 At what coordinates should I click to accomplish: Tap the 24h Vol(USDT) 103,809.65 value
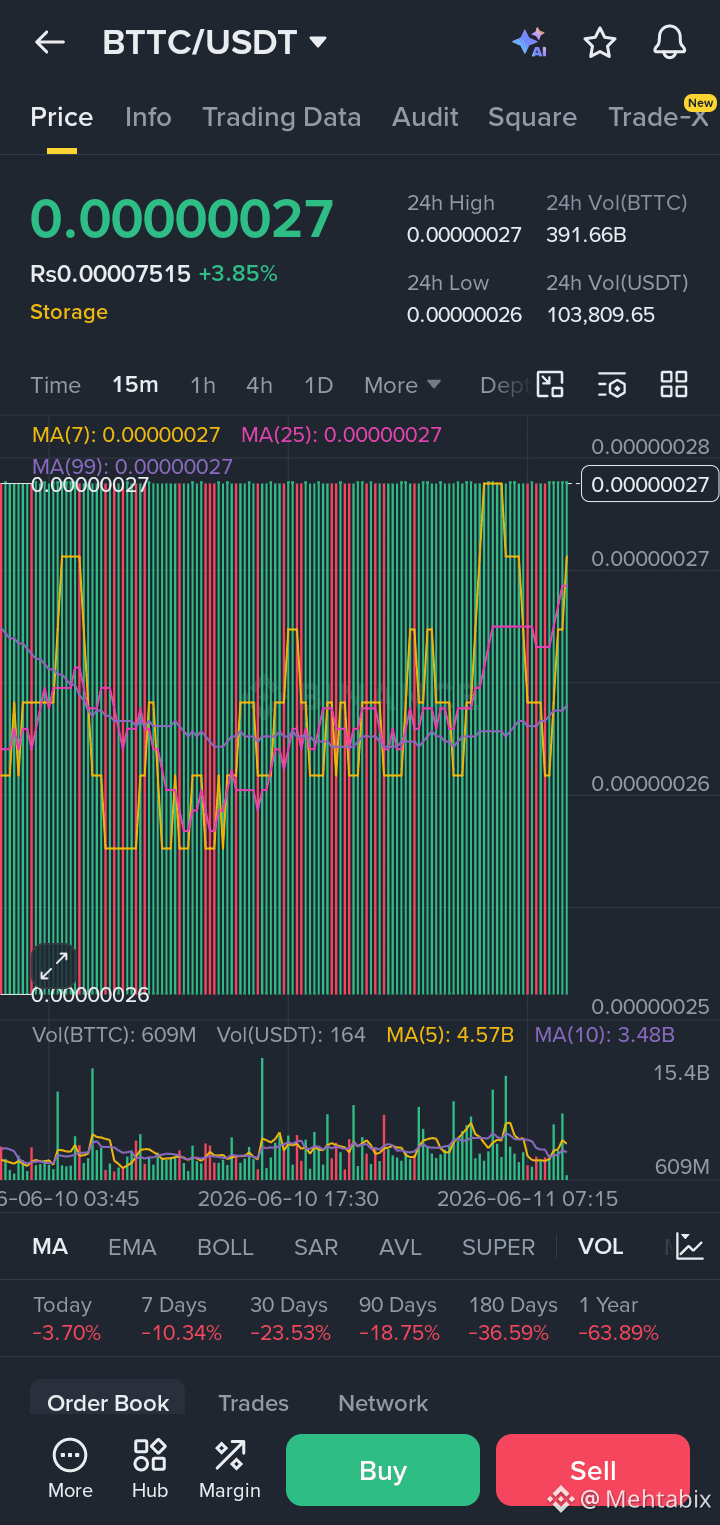(x=600, y=315)
